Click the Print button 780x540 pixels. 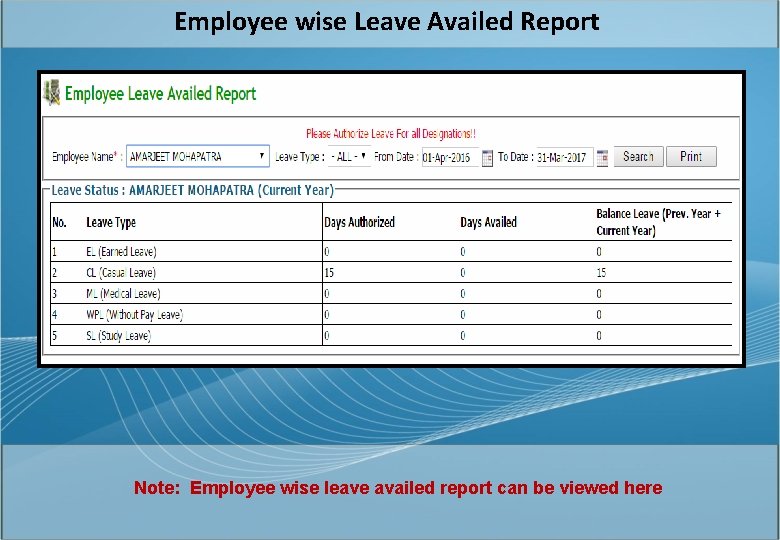691,157
